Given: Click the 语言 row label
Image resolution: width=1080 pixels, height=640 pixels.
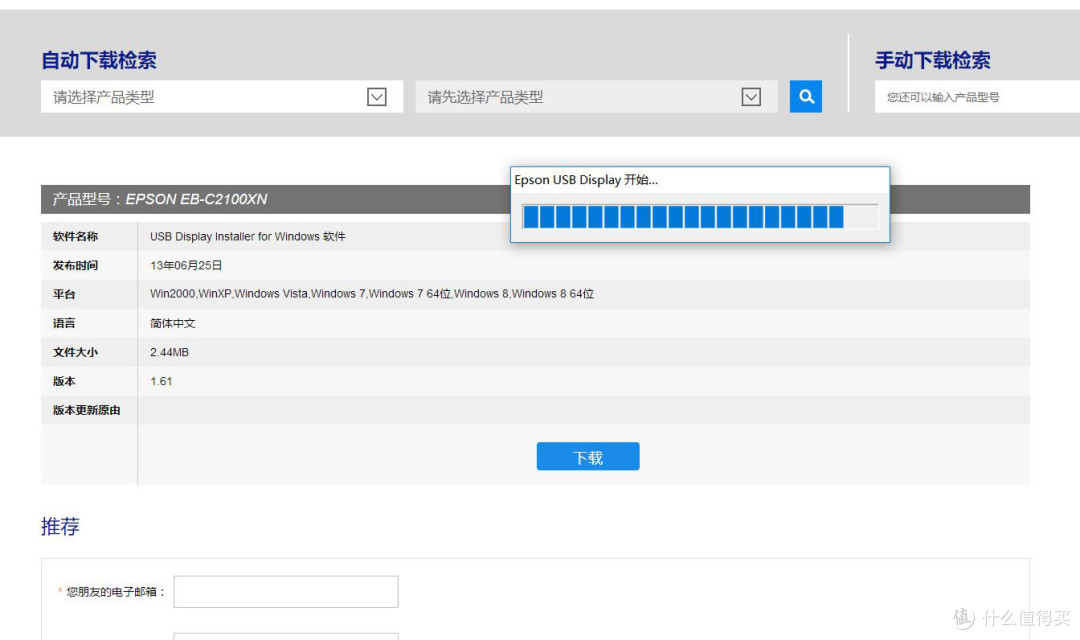Looking at the screenshot, I should point(64,323).
